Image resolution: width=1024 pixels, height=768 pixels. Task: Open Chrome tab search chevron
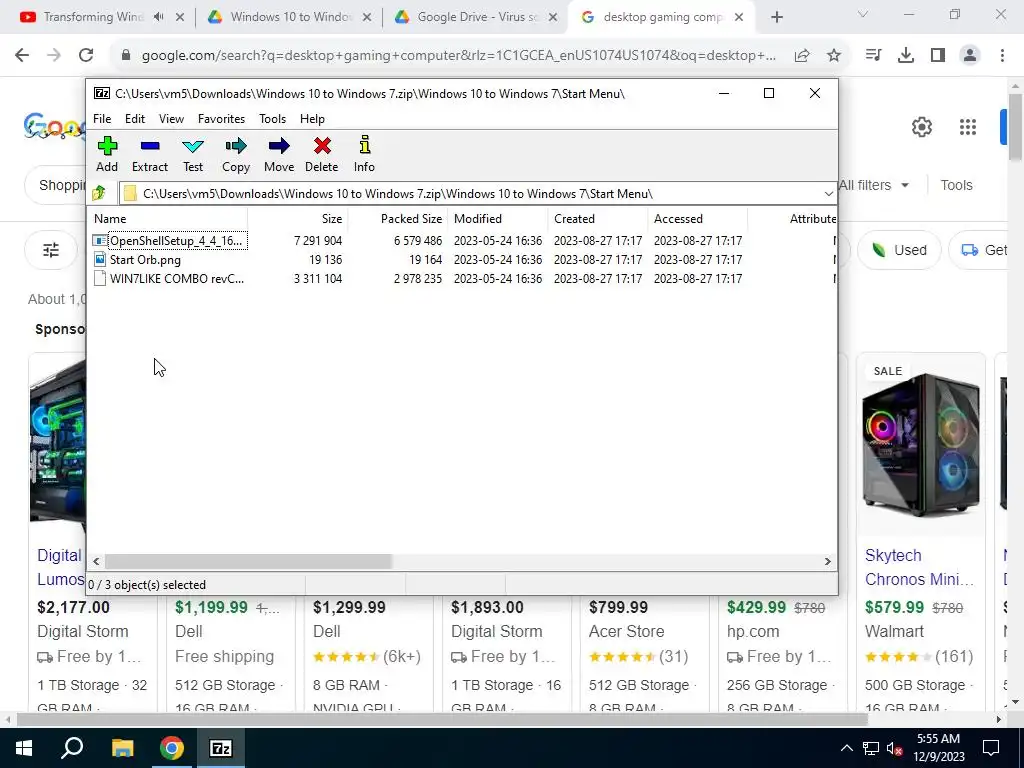pos(863,14)
